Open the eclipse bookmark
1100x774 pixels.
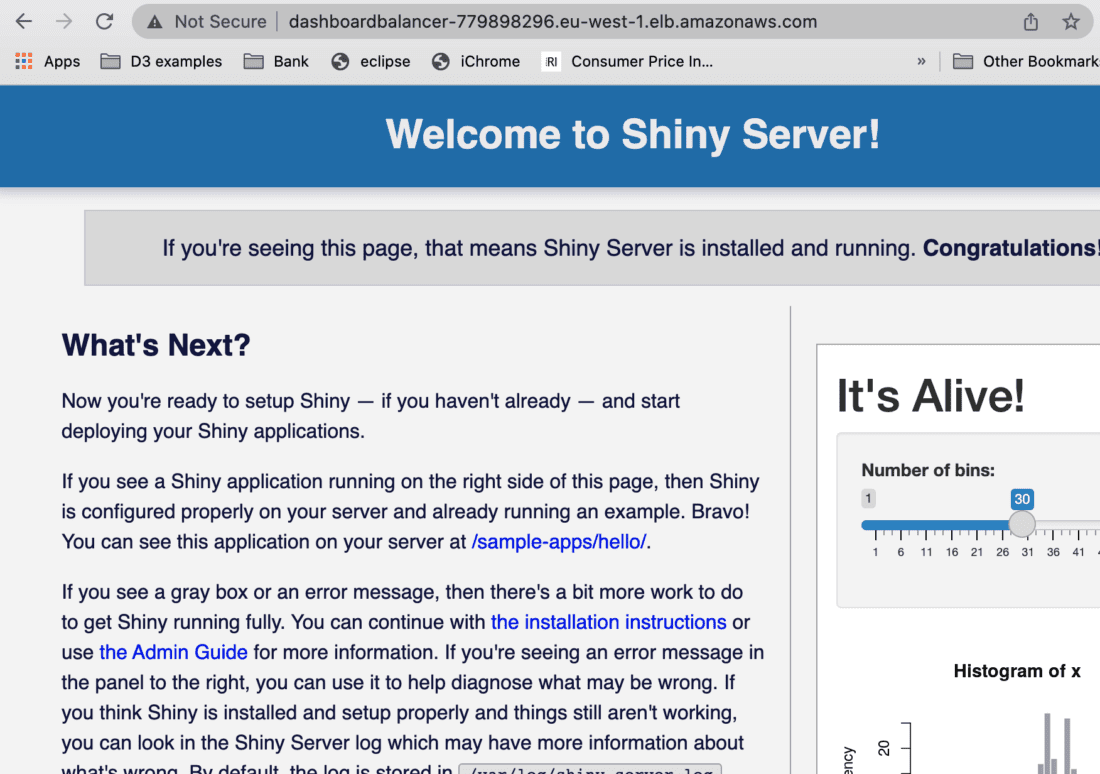coord(371,61)
